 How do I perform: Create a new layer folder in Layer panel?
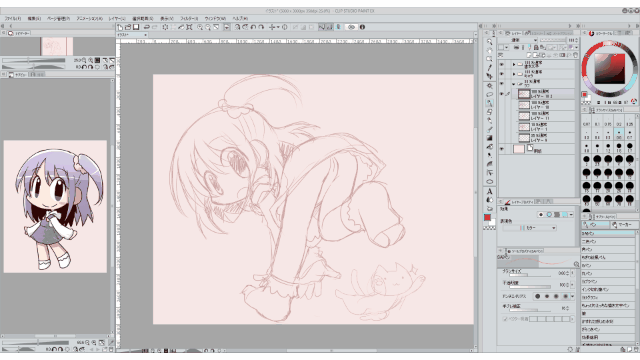(x=543, y=55)
